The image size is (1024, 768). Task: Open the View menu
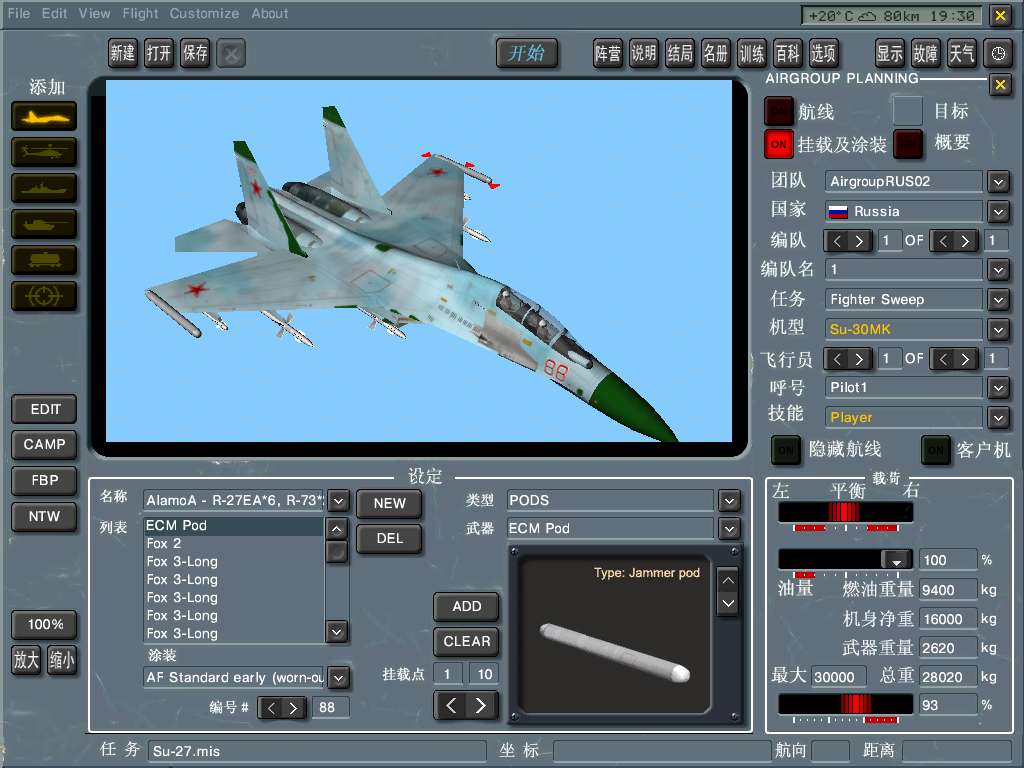pos(95,13)
